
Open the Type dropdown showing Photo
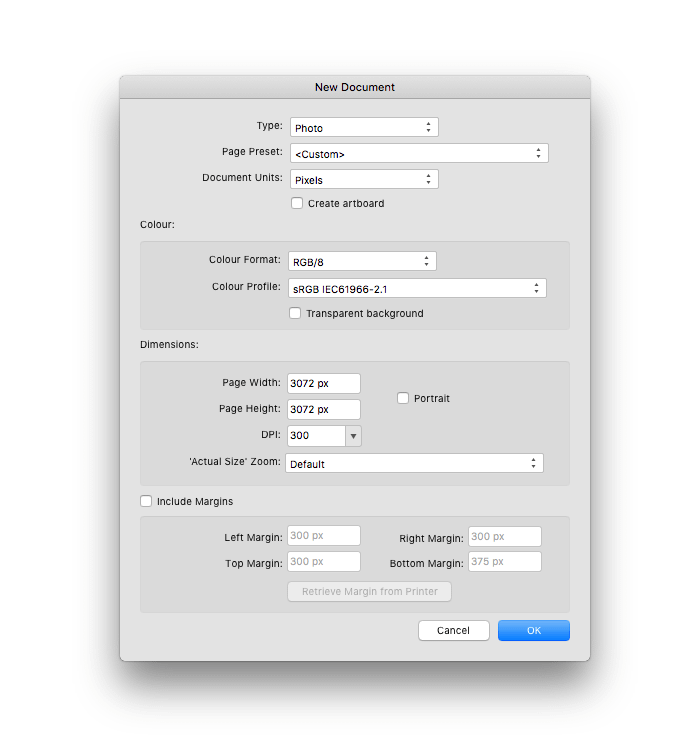pyautogui.click(x=364, y=128)
